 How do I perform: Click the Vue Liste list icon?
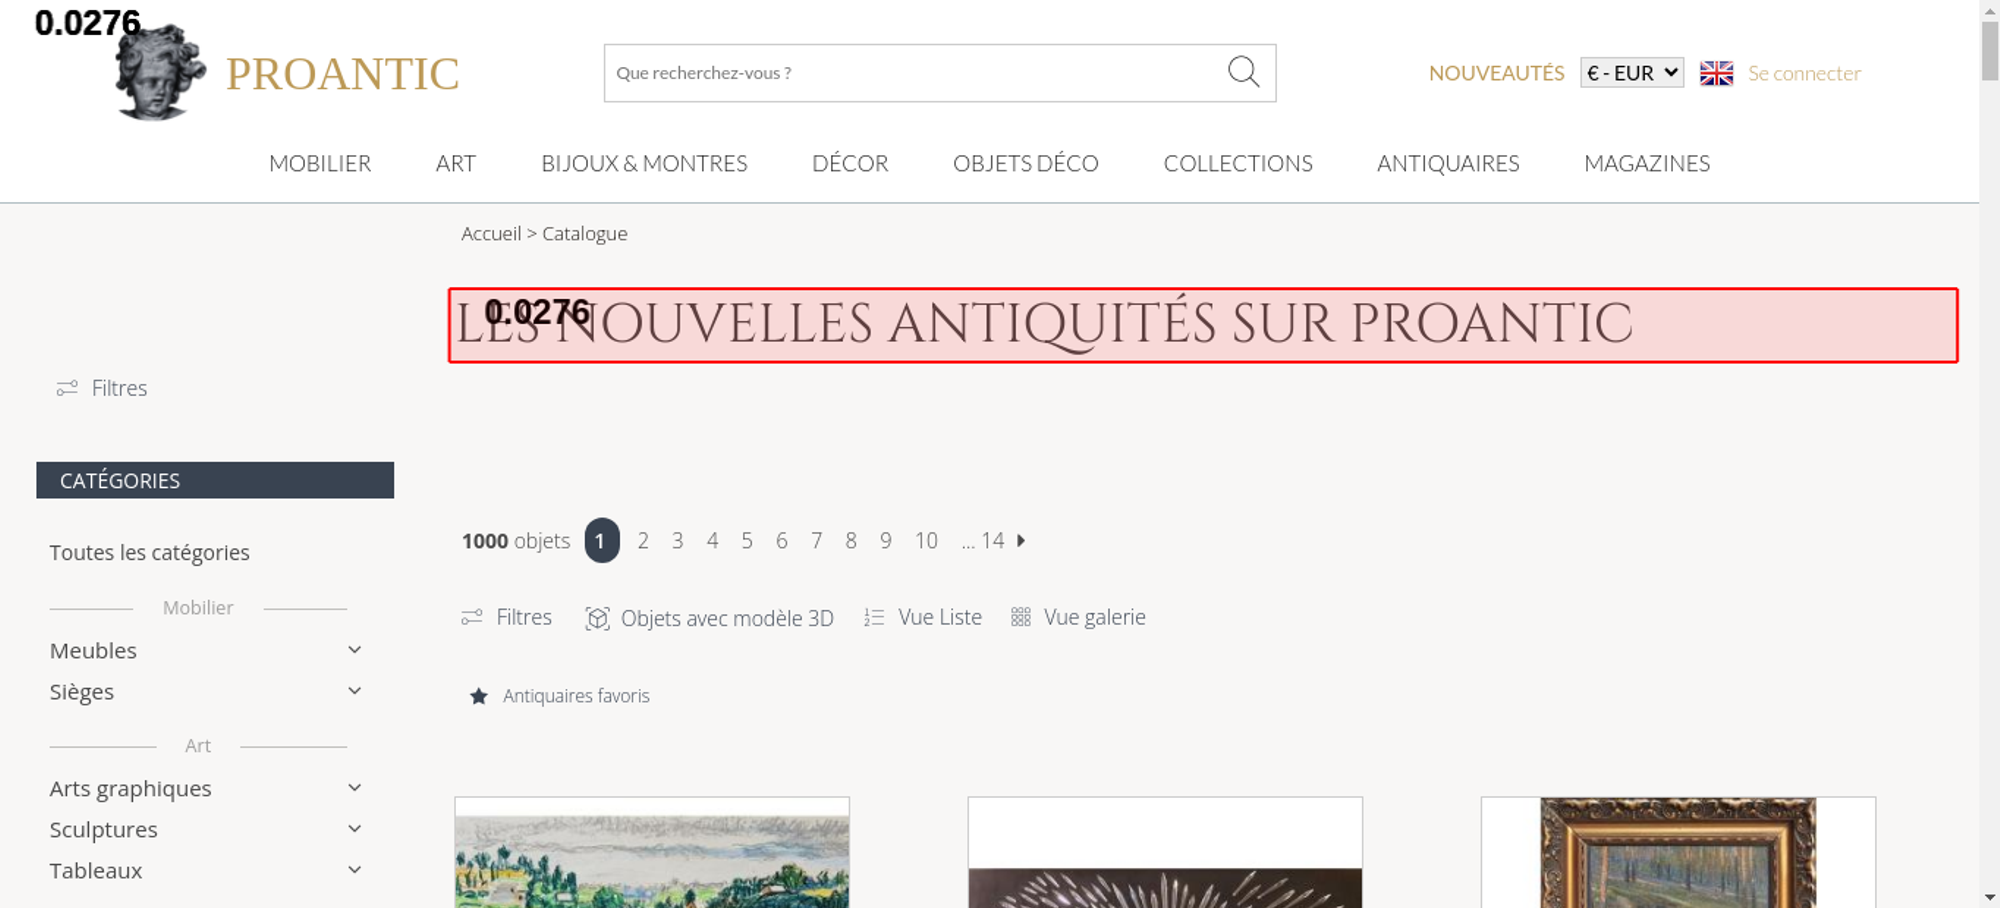(x=874, y=618)
